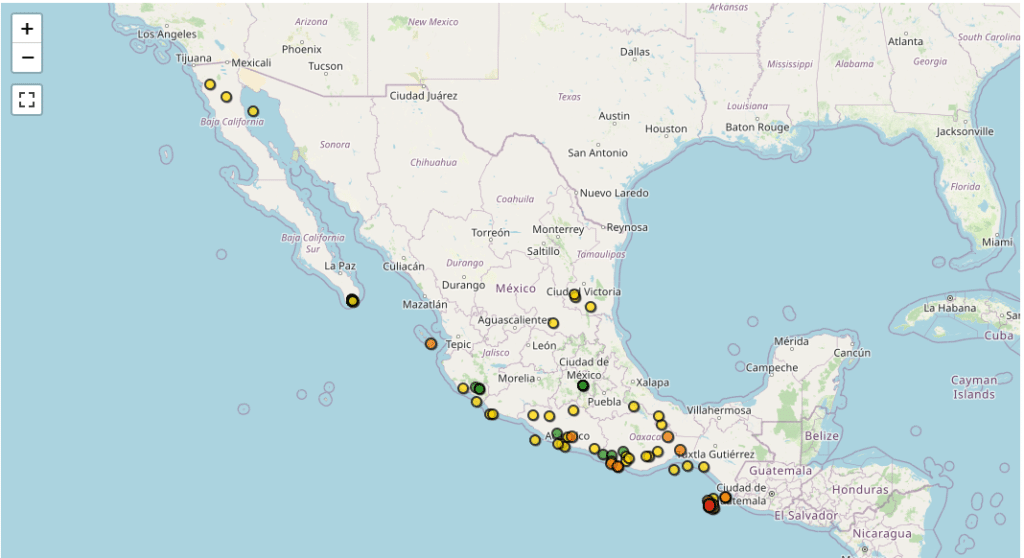Zoom in on the map
The image size is (1024, 558).
tap(27, 29)
